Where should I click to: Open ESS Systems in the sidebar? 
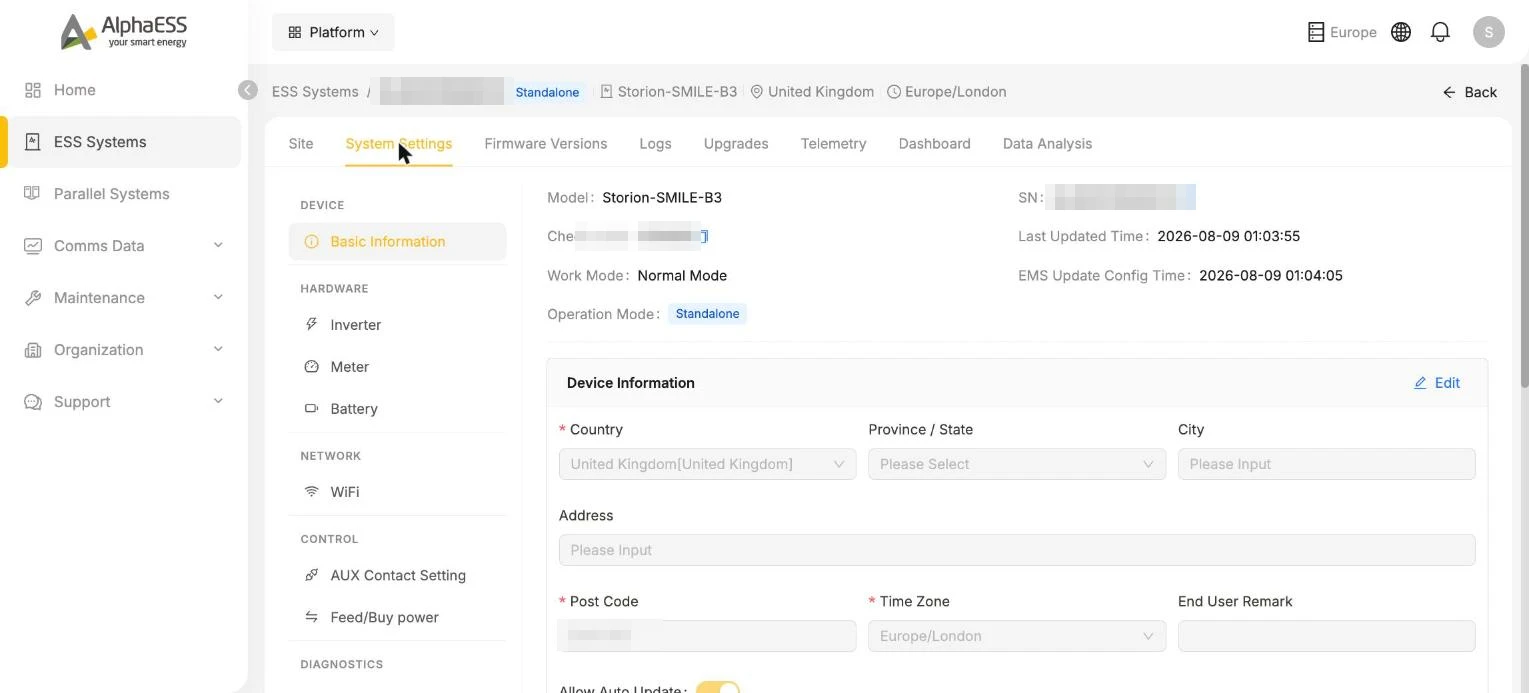pos(124,142)
